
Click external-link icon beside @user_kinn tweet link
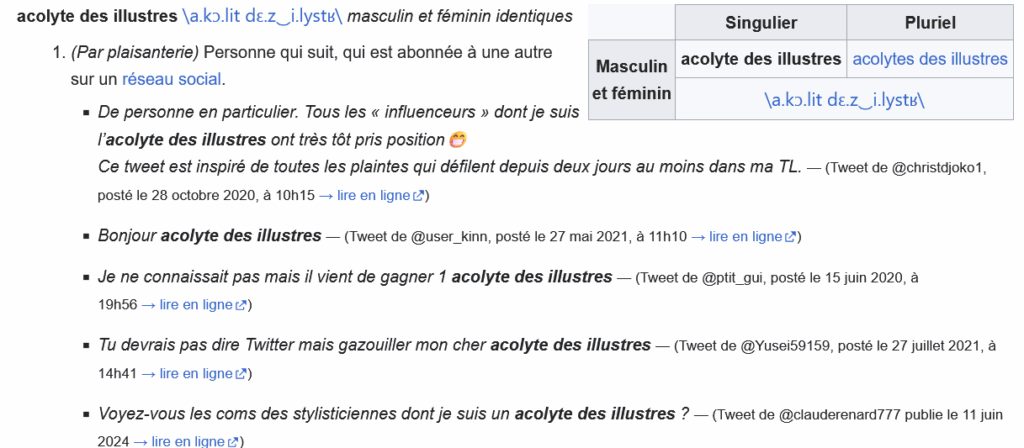[791, 237]
